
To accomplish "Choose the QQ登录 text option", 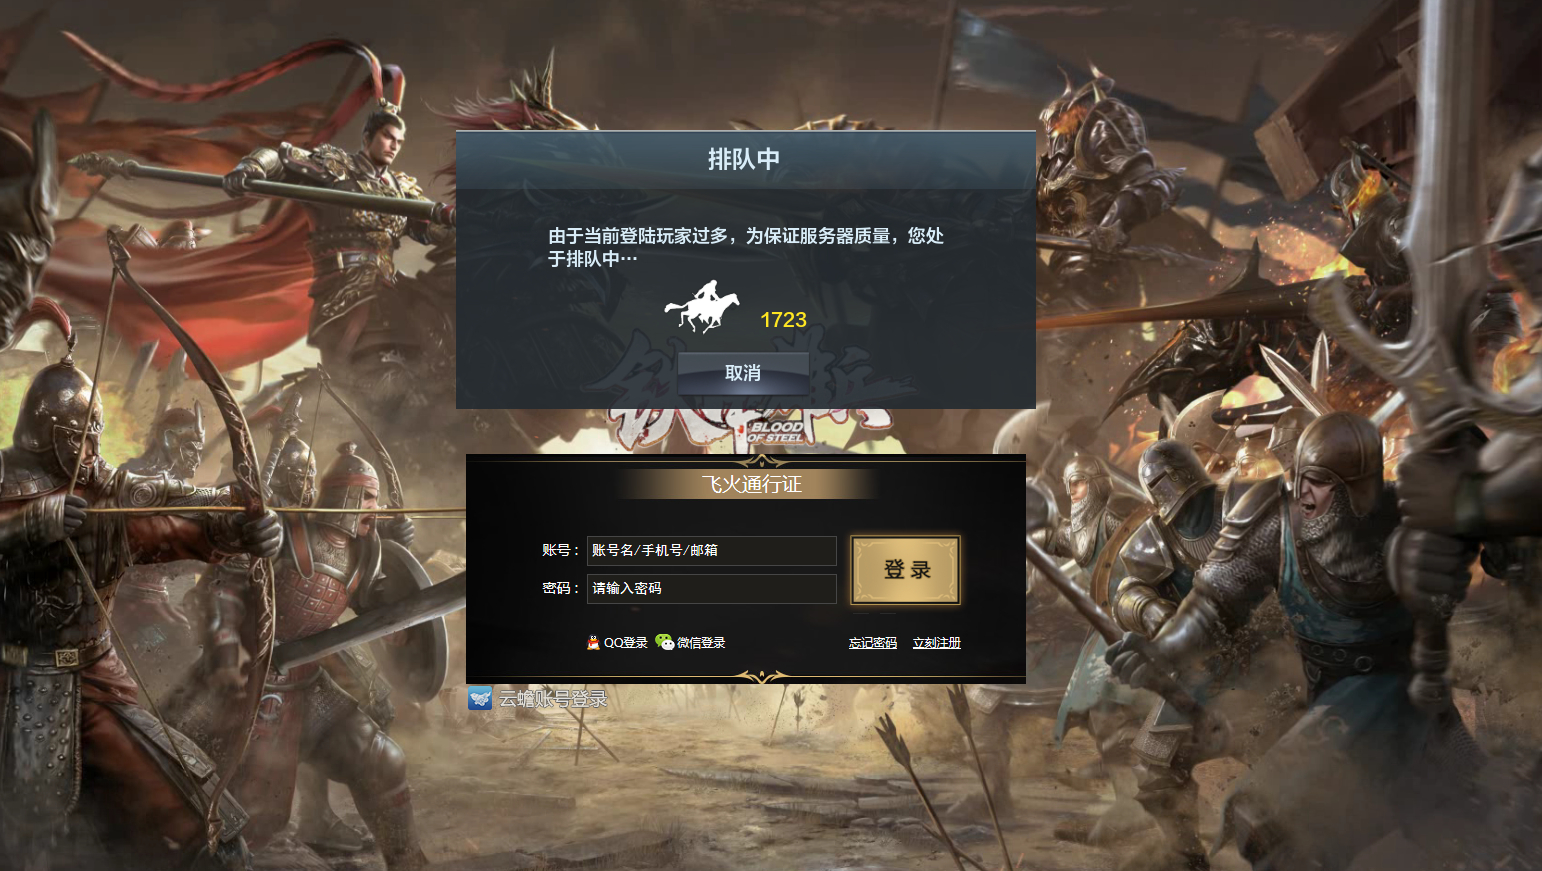I will 626,643.
